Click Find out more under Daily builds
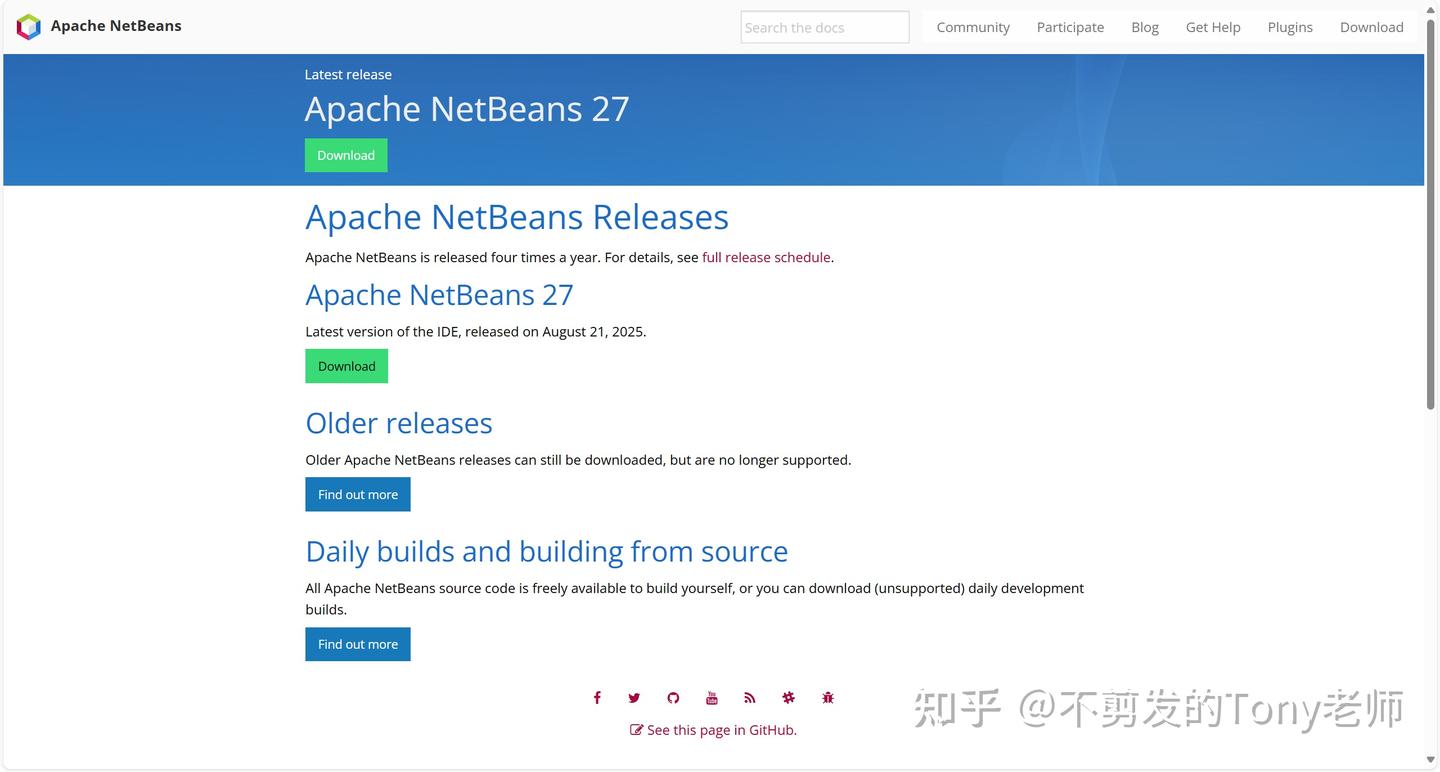The image size is (1440, 772). pyautogui.click(x=358, y=644)
